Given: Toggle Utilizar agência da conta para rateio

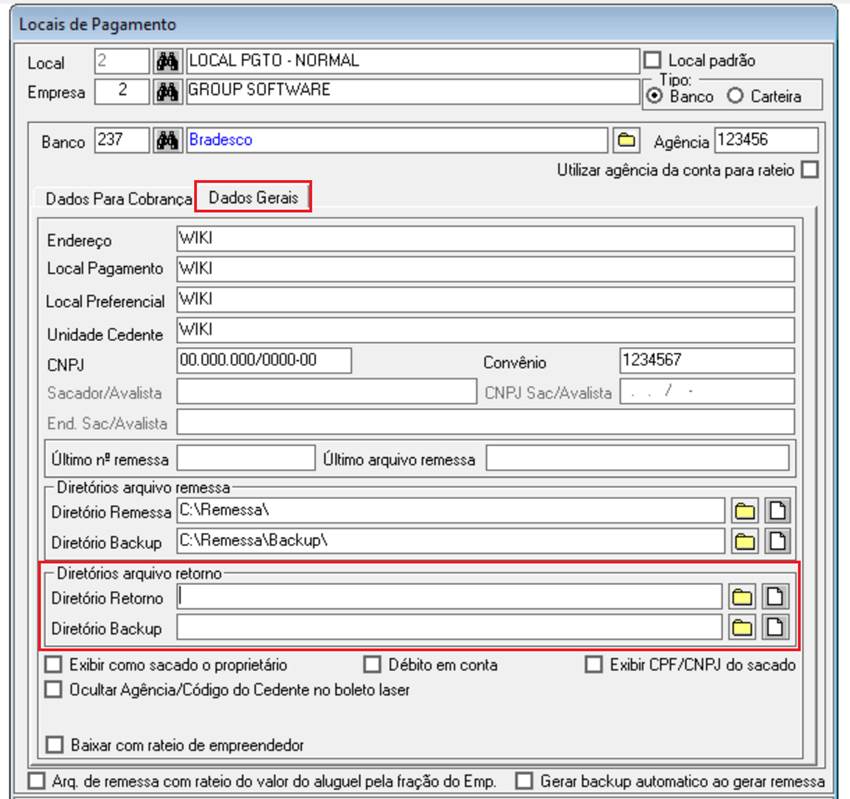Looking at the screenshot, I should point(810,169).
